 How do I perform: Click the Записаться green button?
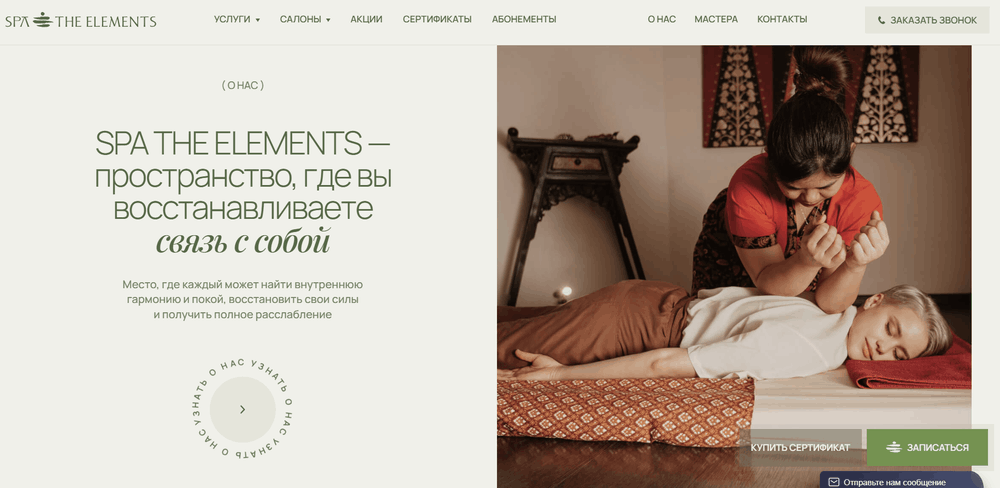(x=927, y=447)
